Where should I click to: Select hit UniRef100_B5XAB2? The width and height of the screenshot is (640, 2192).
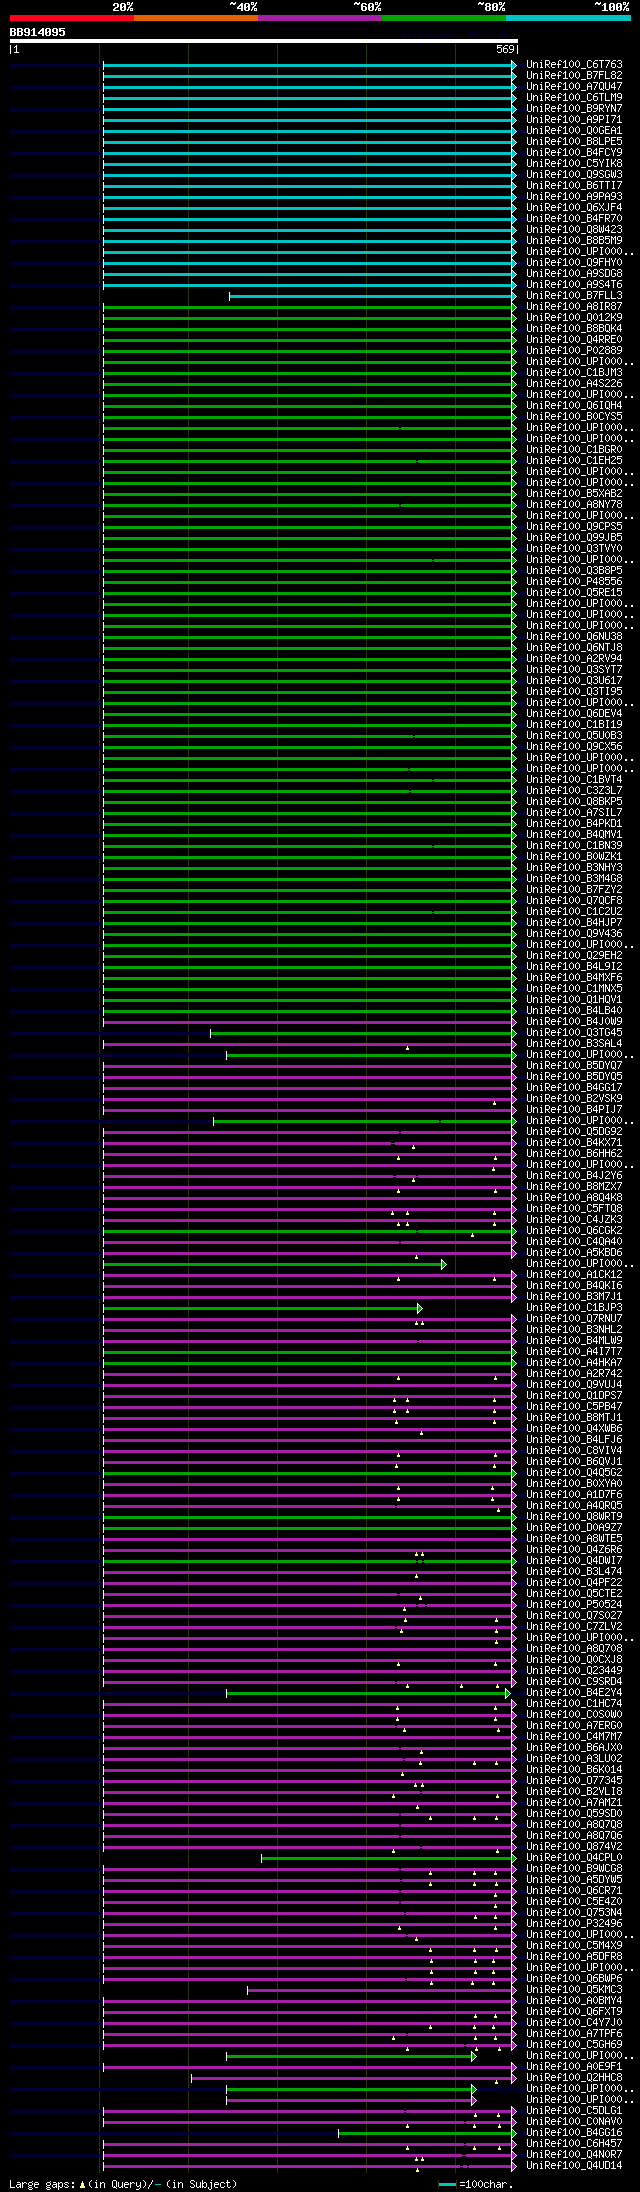coord(574,494)
